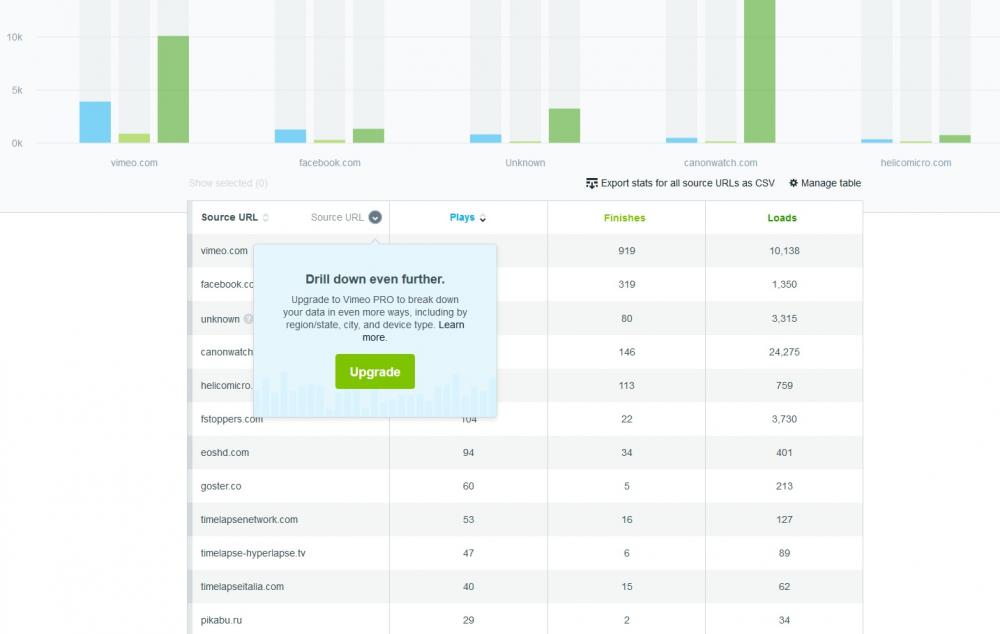Click the export CSV icon

[x=592, y=184]
